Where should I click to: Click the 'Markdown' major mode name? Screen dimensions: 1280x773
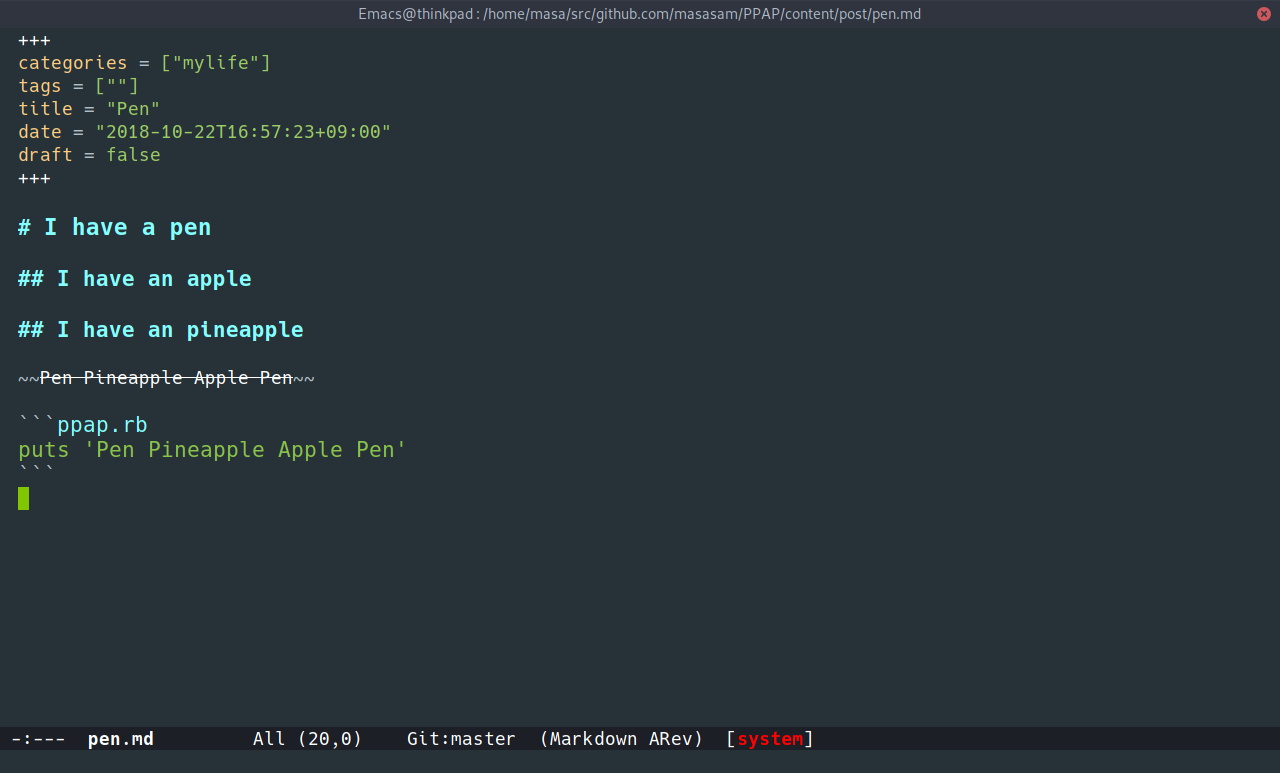[593, 739]
